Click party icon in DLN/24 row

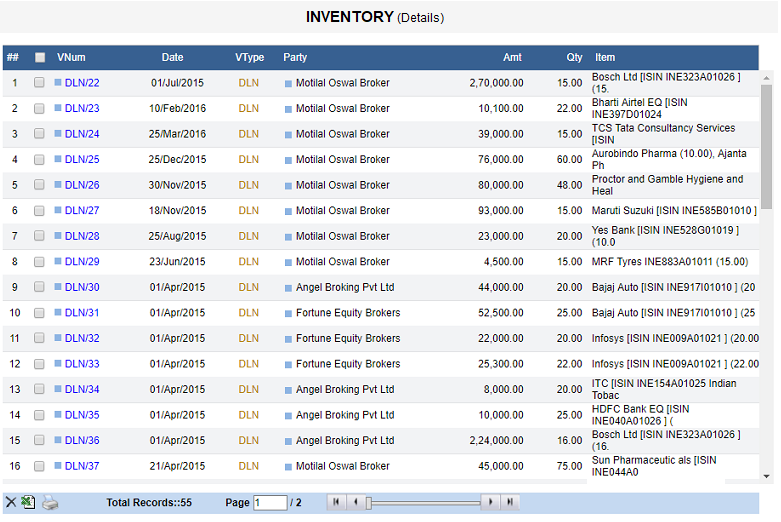[288, 134]
